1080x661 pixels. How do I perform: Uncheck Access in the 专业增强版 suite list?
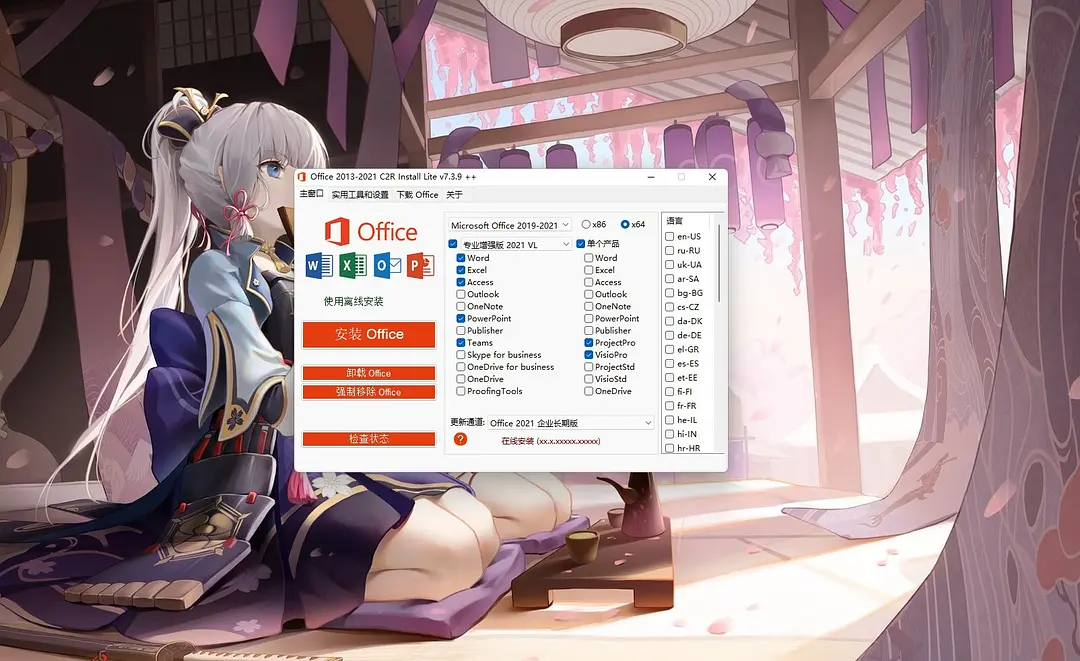(x=461, y=282)
